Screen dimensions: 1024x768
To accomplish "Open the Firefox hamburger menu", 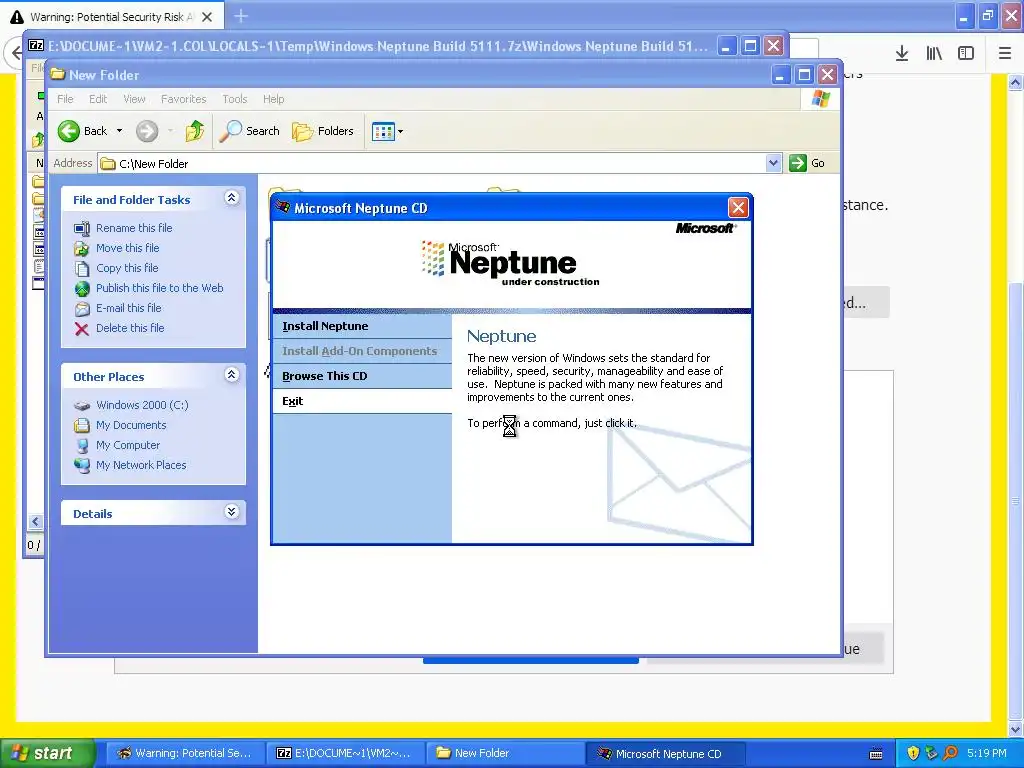I will 1005,53.
